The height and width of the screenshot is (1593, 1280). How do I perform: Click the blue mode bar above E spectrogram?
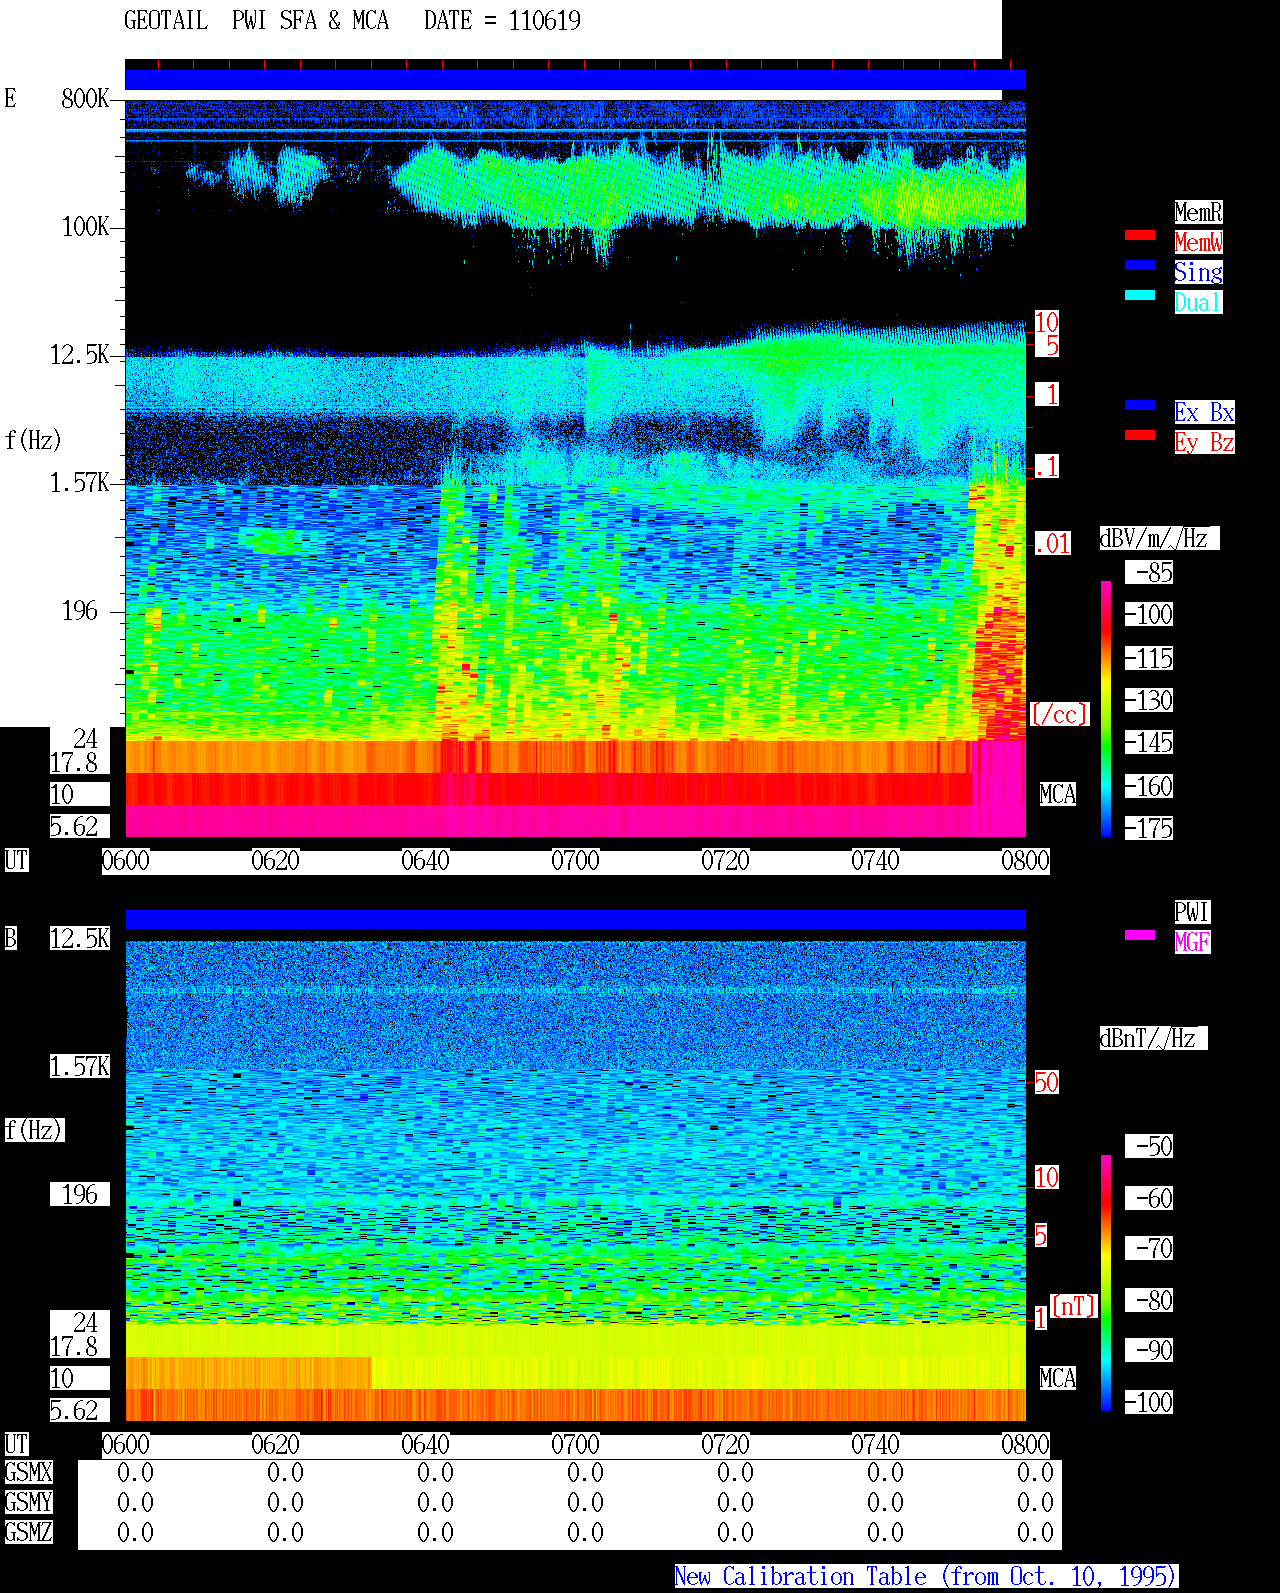point(575,80)
